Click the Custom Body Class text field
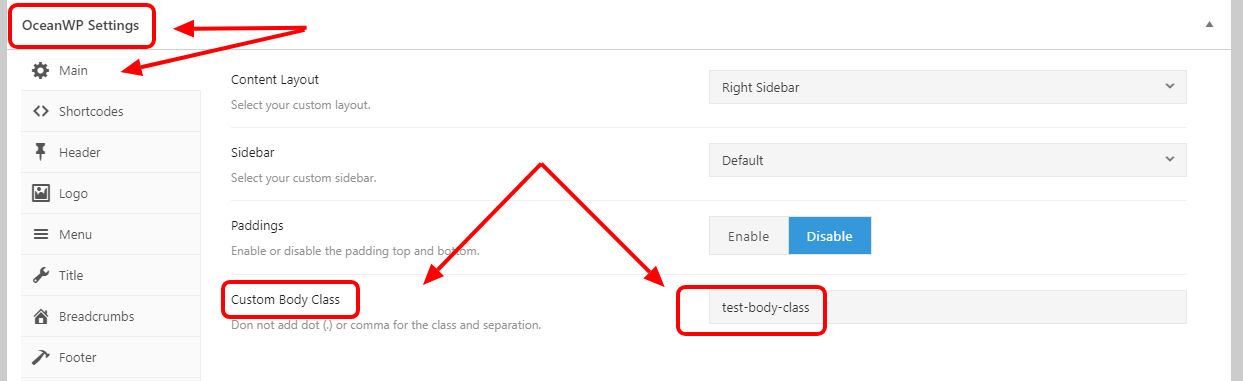This screenshot has height=381, width=1243. [947, 307]
